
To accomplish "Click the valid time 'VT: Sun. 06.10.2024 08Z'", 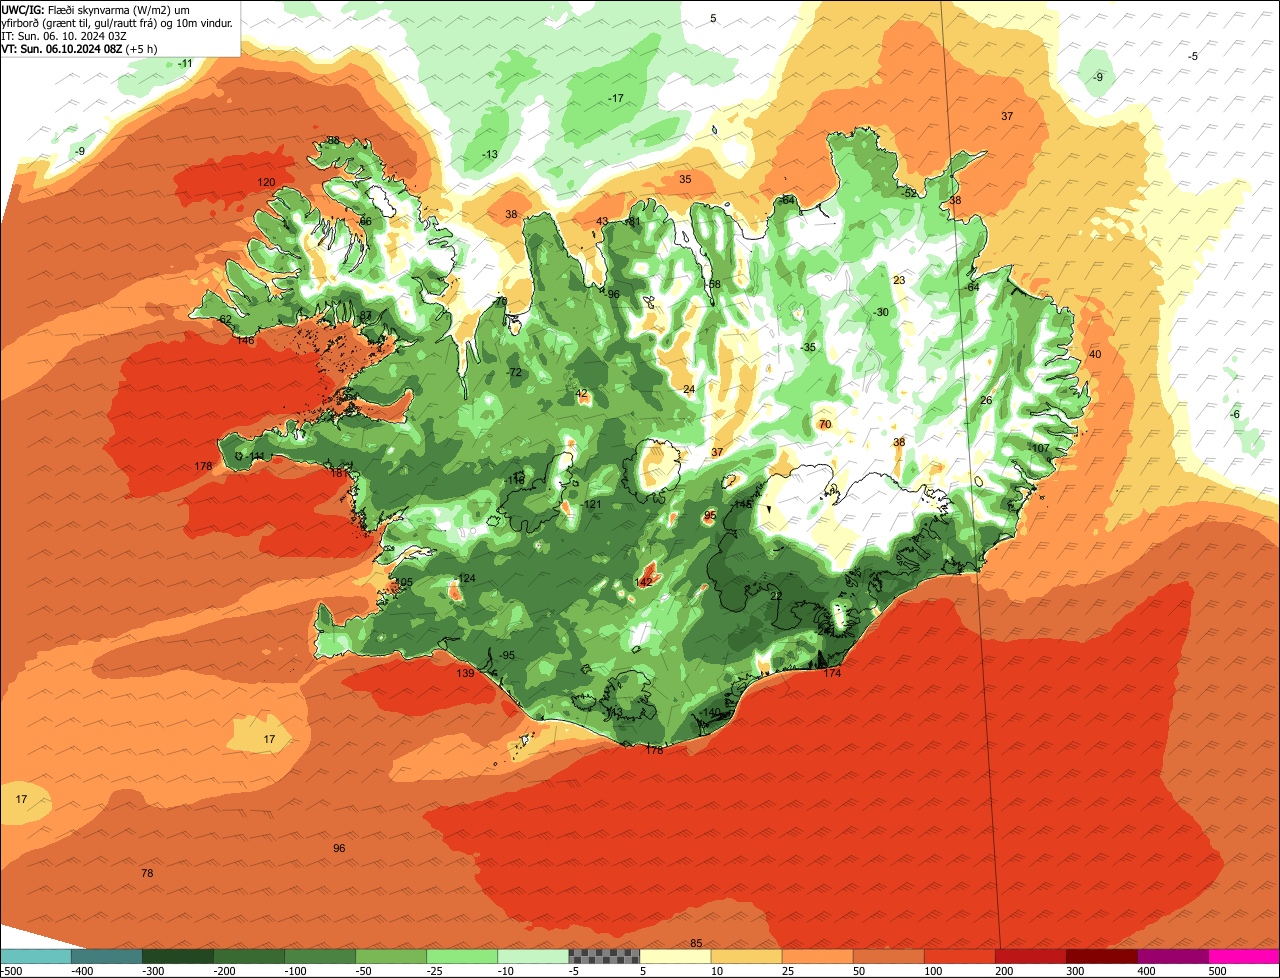I will pyautogui.click(x=61, y=47).
